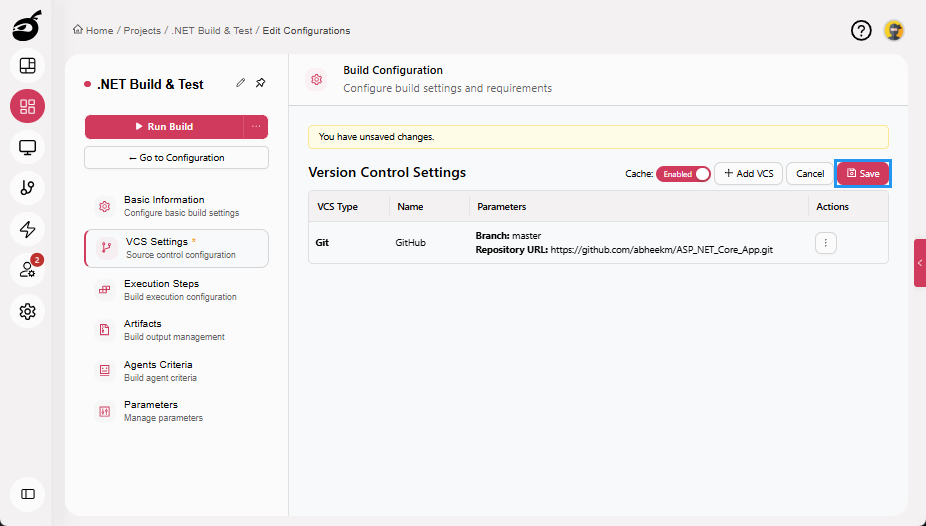Click the Repository URL text
Screen dimensions: 926x526
coord(624,250)
